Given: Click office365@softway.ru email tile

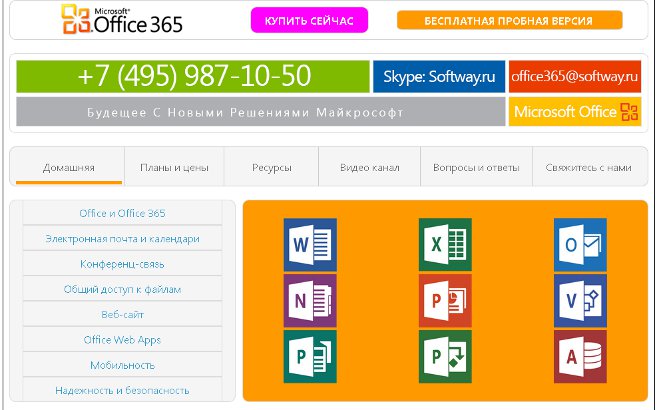Looking at the screenshot, I should point(574,76).
